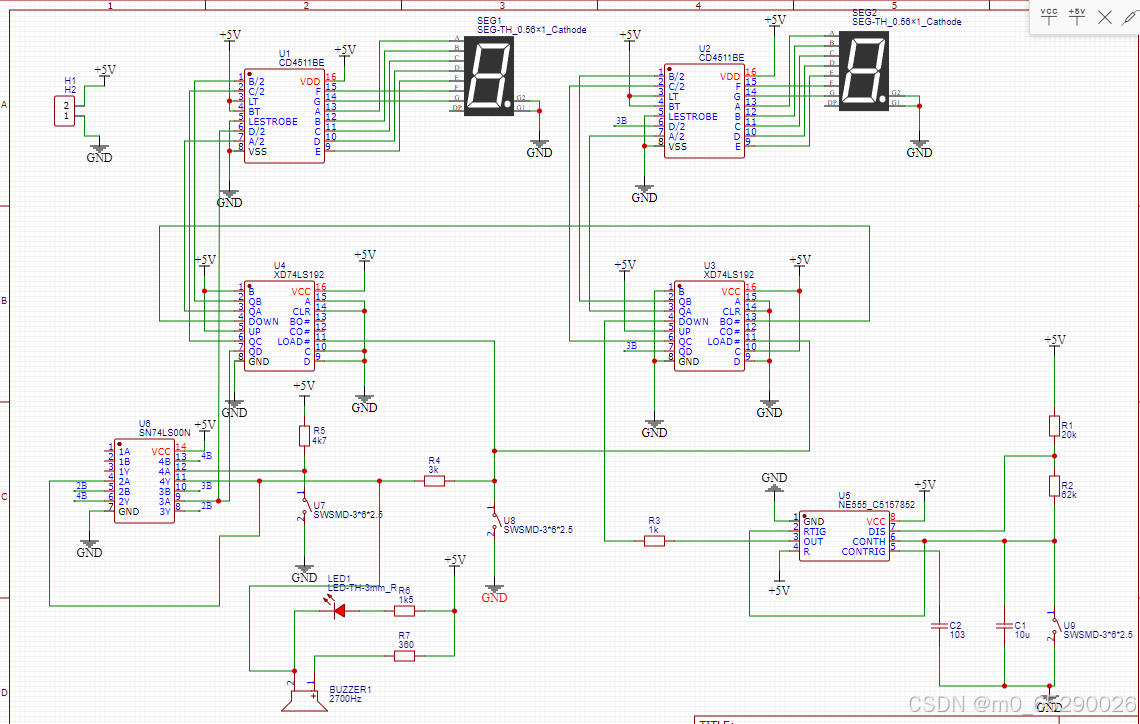Select resistor R6 symbol
Image resolution: width=1140 pixels, height=724 pixels.
(x=404, y=611)
